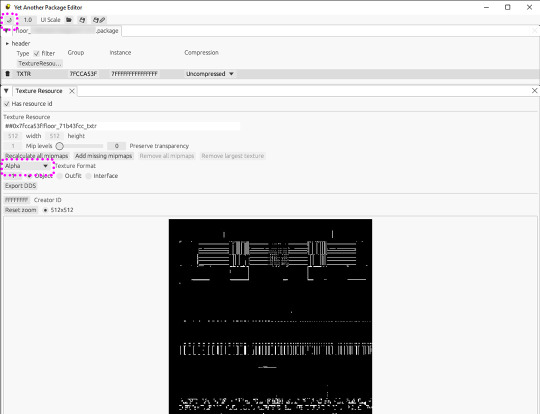This screenshot has height=414, width=540.
Task: Click the Instance column header
Action: (x=120, y=53)
